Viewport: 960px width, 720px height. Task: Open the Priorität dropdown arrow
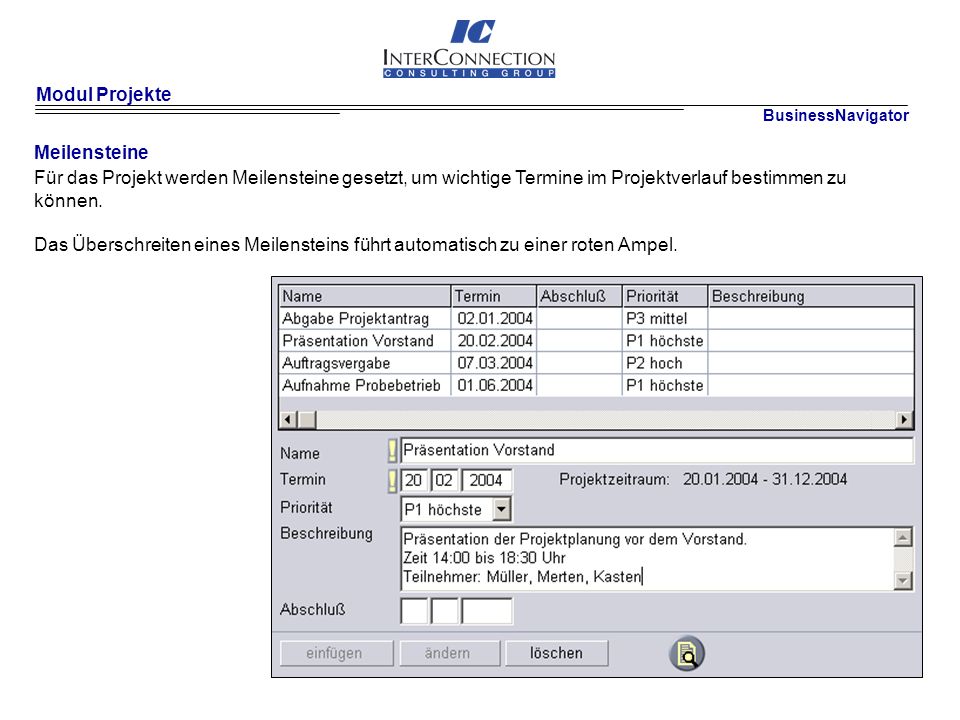click(501, 509)
